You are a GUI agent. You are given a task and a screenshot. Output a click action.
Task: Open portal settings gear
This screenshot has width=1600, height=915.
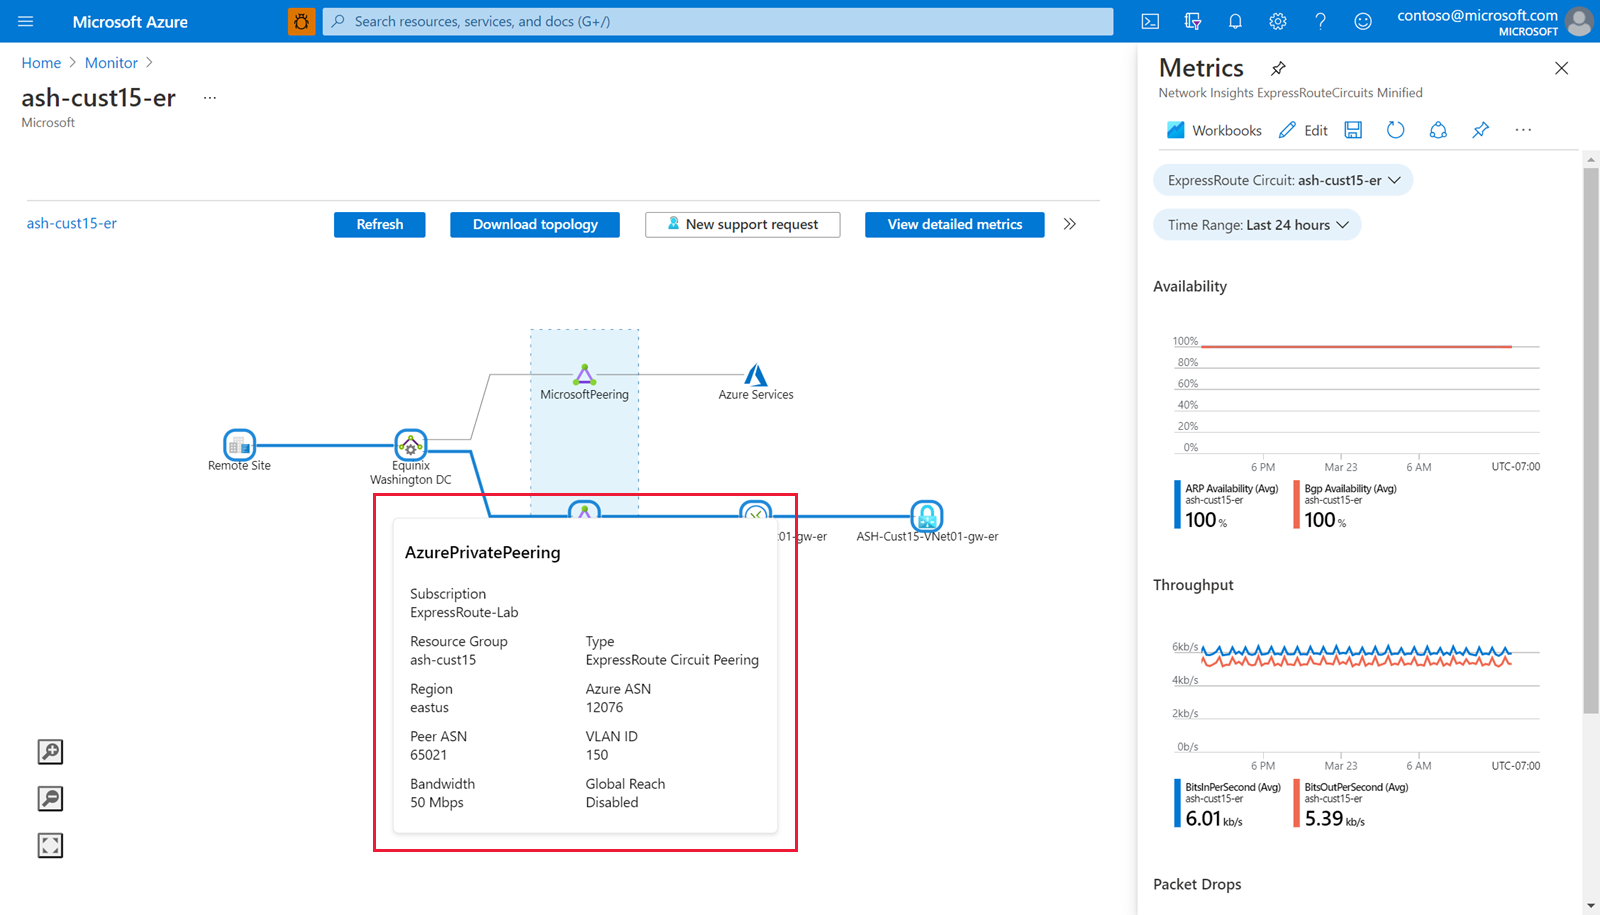click(x=1278, y=21)
